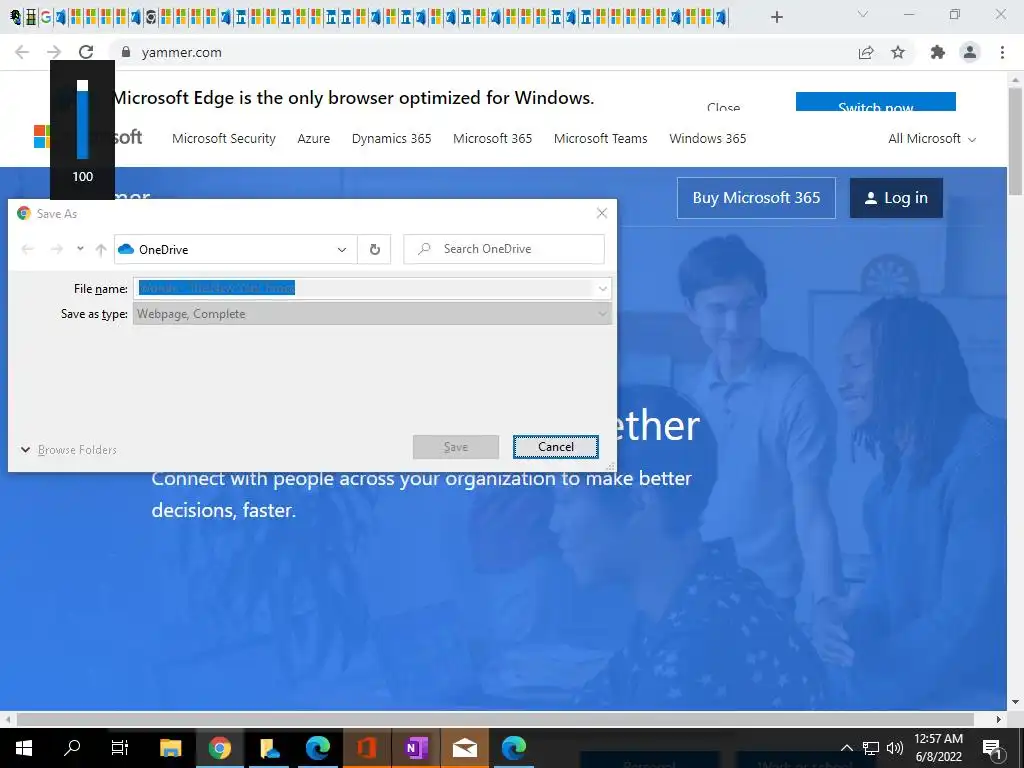
Task: Click Save button in dialog
Action: (456, 447)
